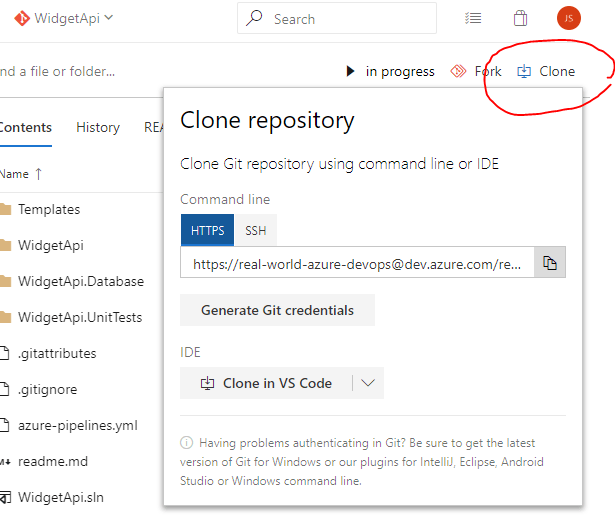Toggle the Clone button in toolbar
Screen dimensions: 615x517
click(546, 71)
